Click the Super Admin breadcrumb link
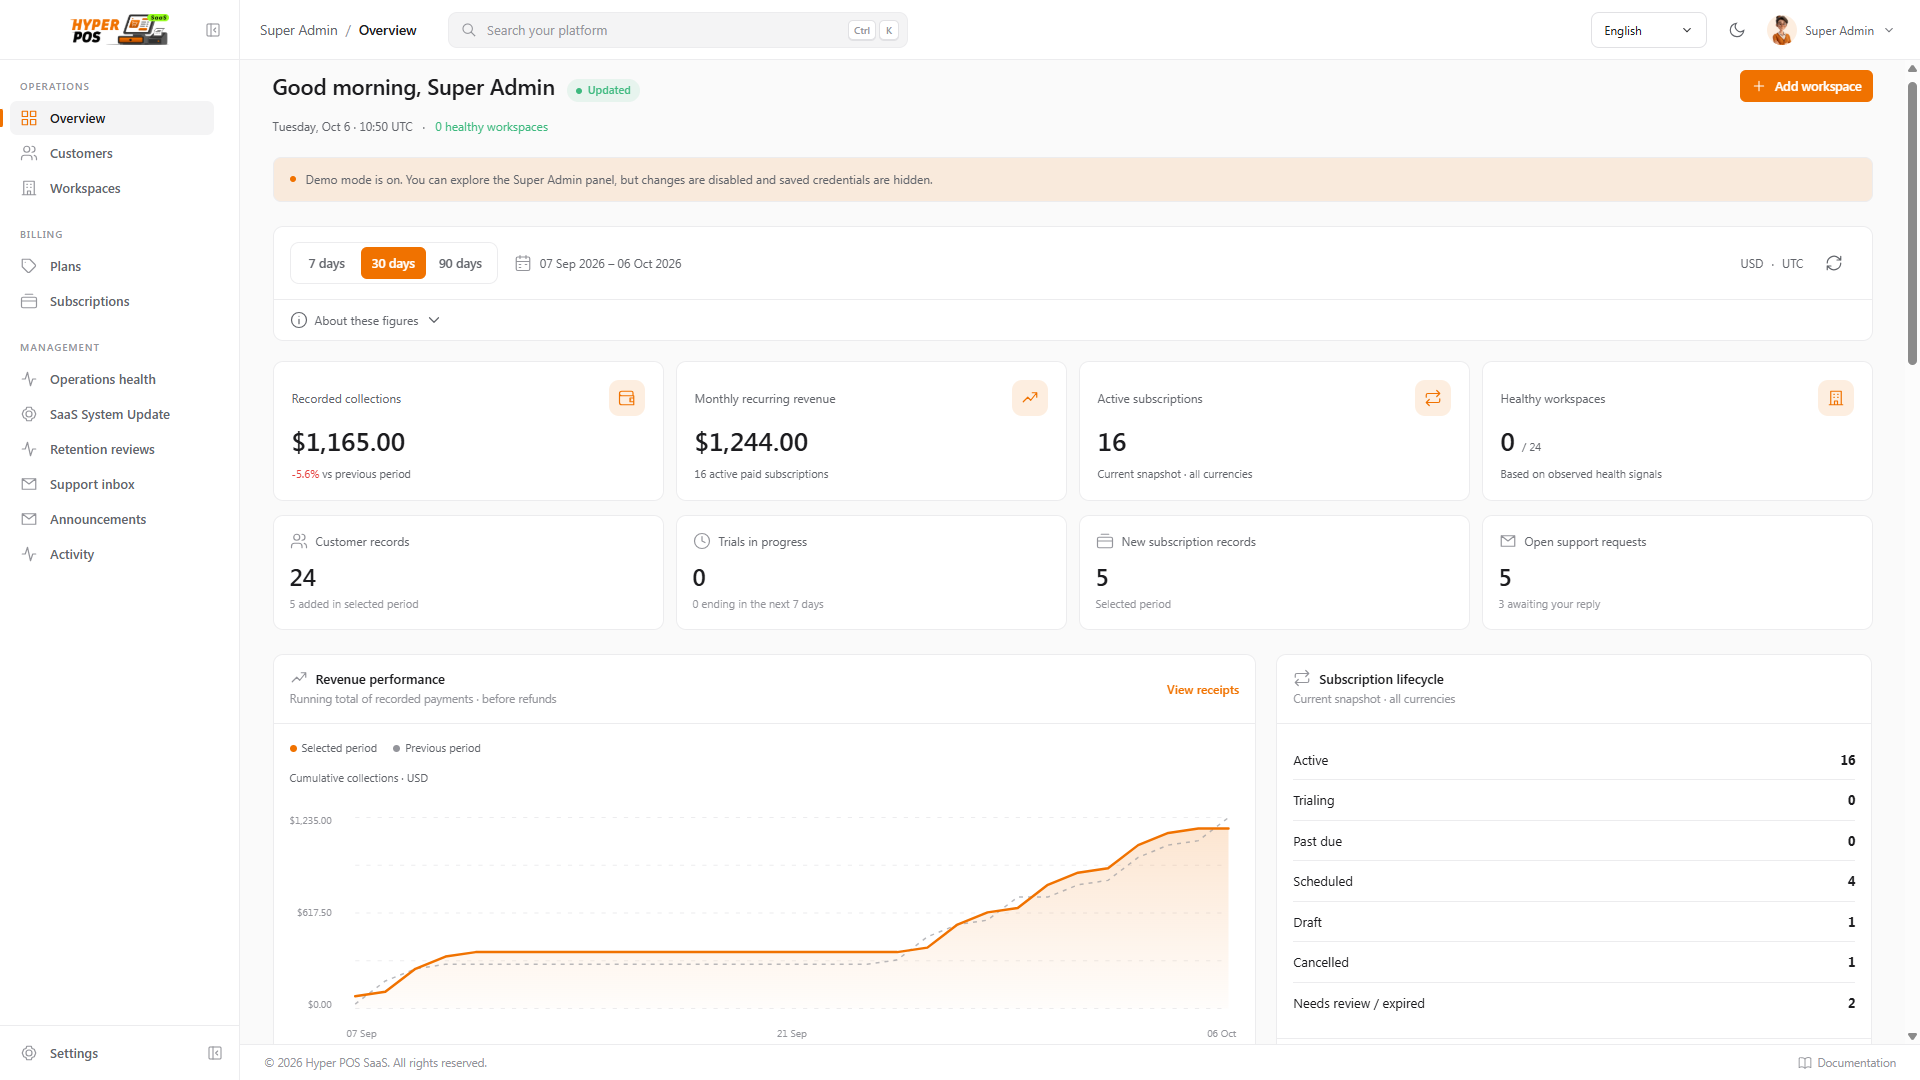1920x1080 pixels. click(298, 30)
